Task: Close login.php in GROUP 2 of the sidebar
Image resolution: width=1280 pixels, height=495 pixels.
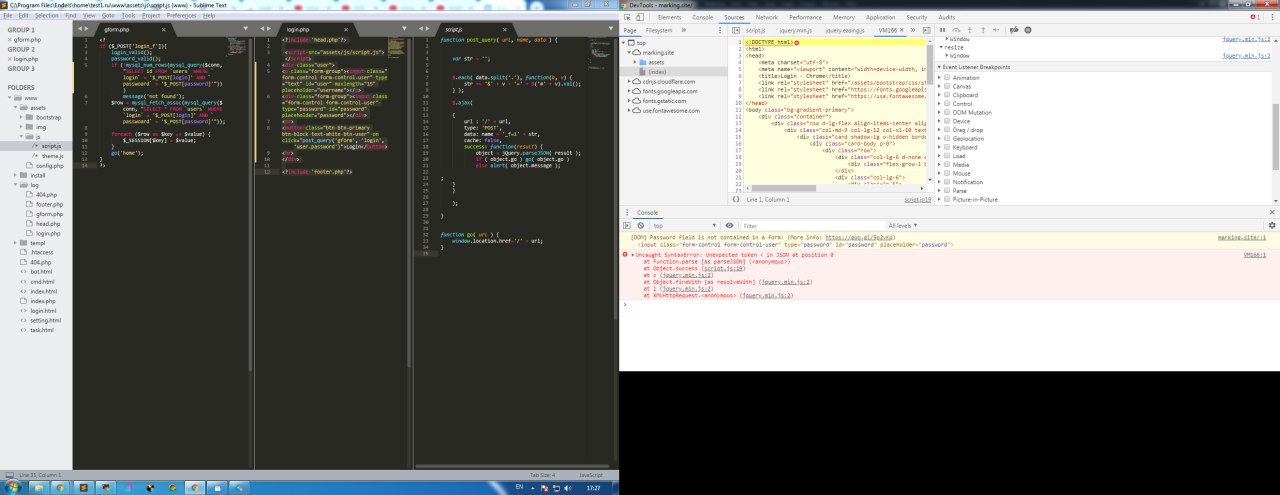Action: pyautogui.click(x=8, y=59)
